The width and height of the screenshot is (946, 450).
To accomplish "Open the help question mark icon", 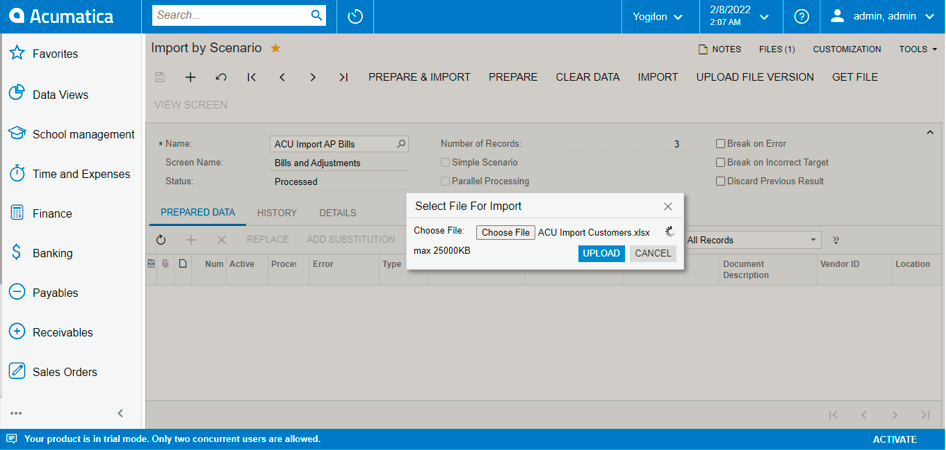I will click(x=801, y=16).
